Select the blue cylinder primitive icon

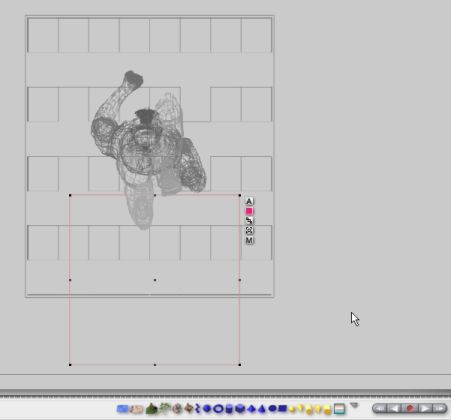229,409
